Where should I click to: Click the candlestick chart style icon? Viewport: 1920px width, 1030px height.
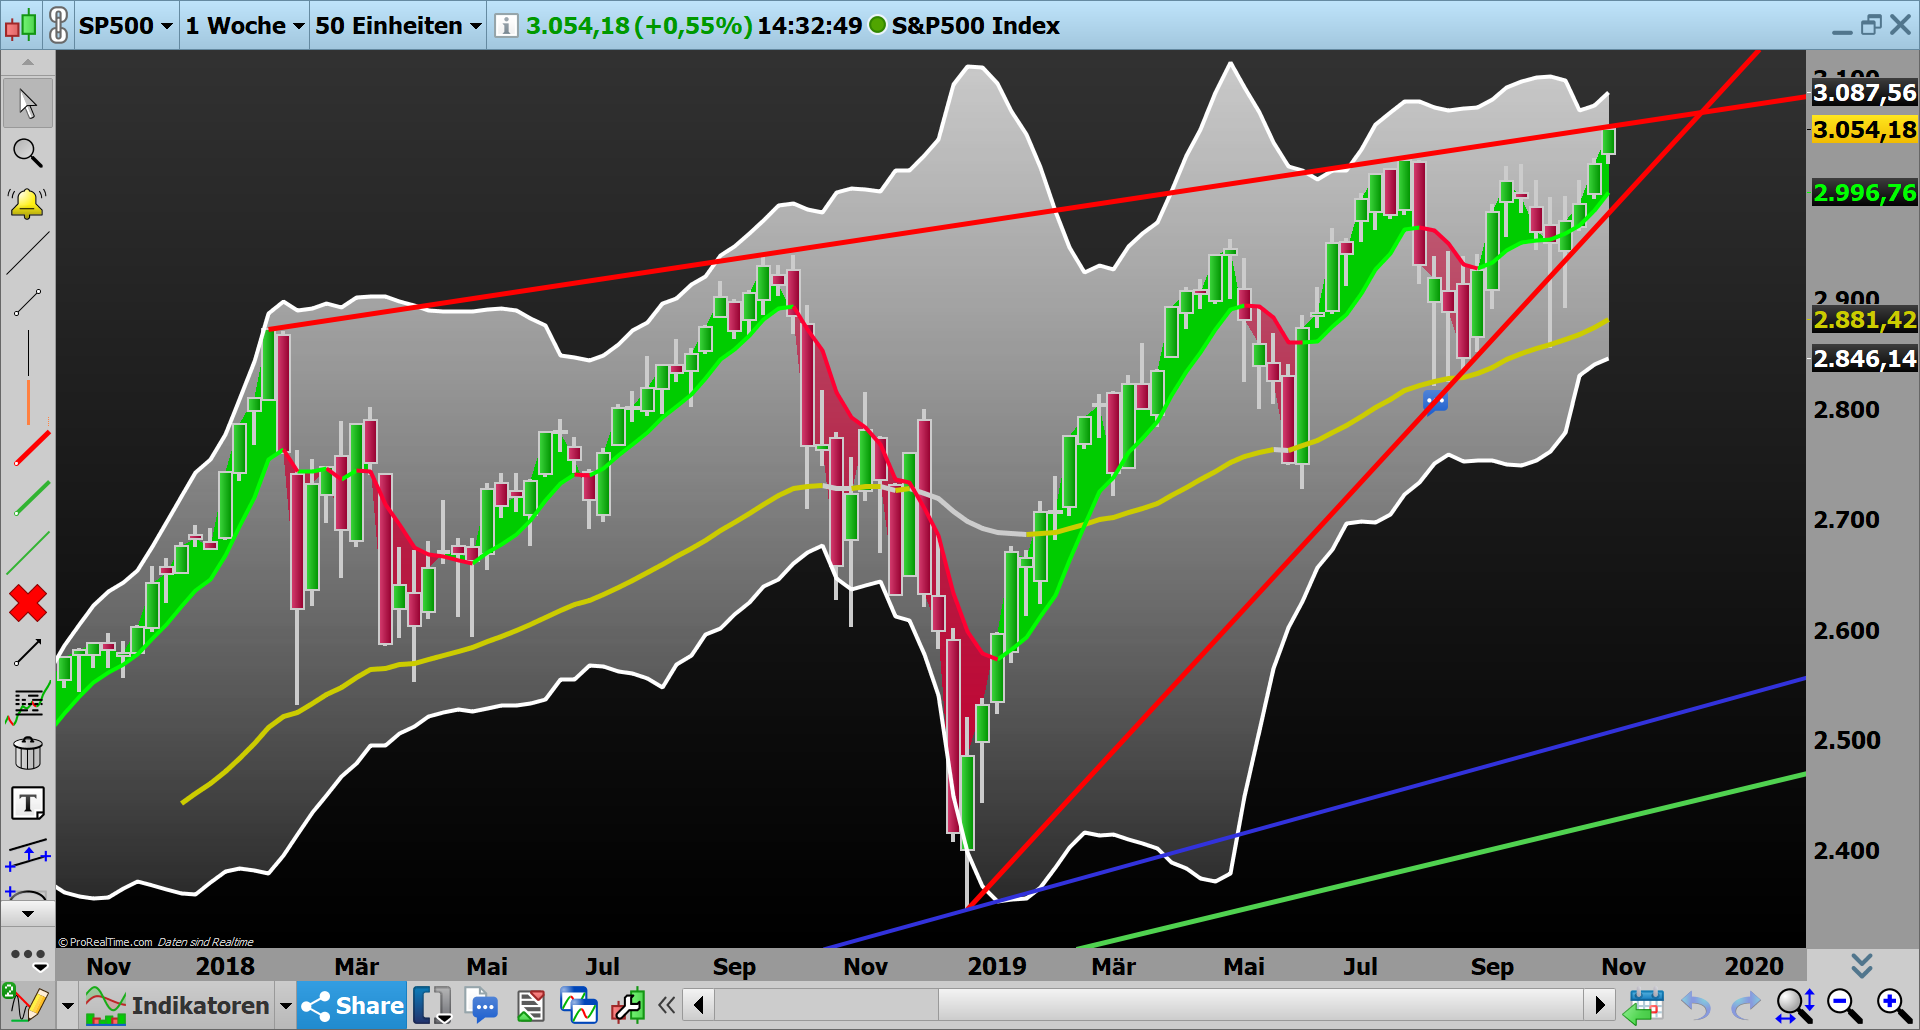click(x=21, y=24)
